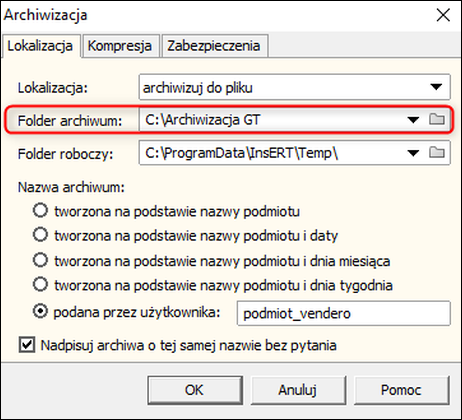Open the Folder archiwum dropdown arrow
Image resolution: width=462 pixels, height=420 pixels.
click(x=413, y=119)
